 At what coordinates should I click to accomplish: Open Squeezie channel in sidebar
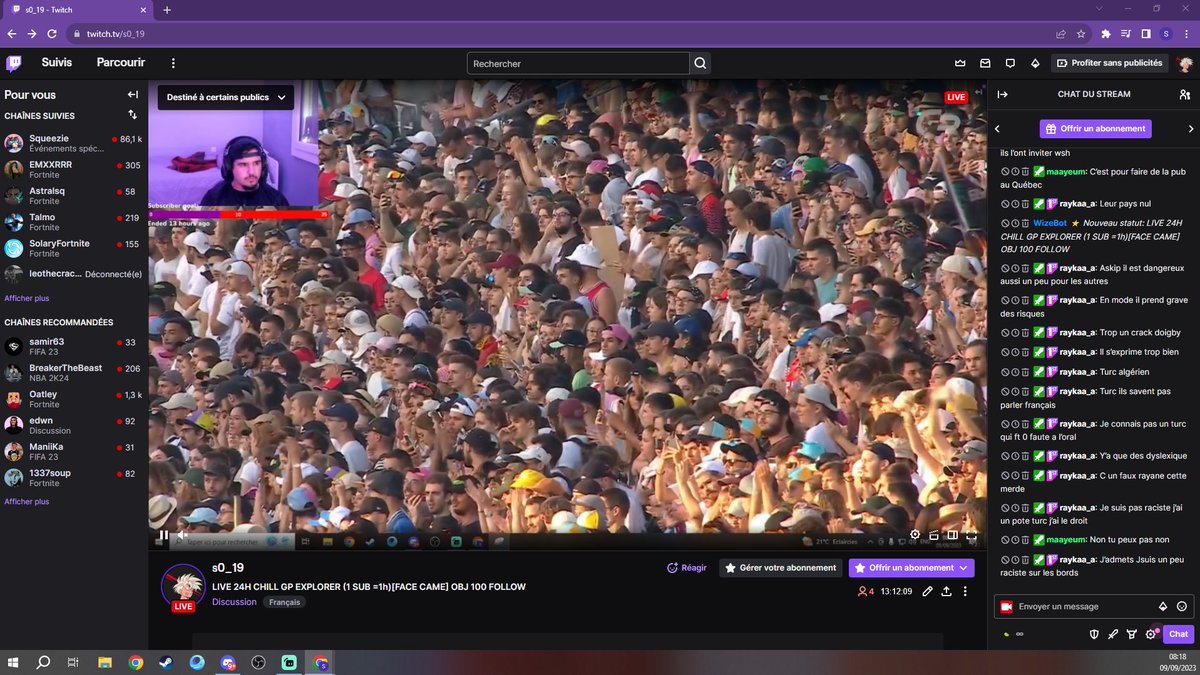73,143
